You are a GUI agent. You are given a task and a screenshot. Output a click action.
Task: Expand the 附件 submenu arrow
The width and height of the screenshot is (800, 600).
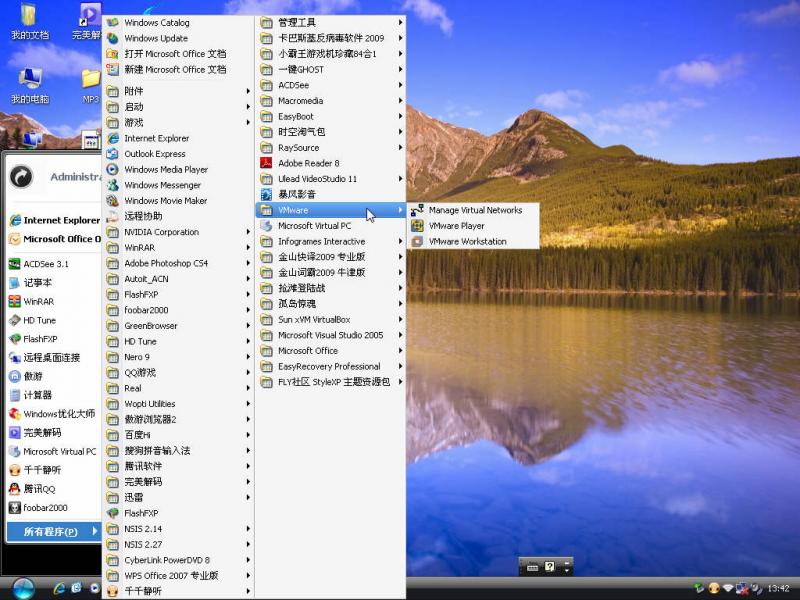coord(248,91)
